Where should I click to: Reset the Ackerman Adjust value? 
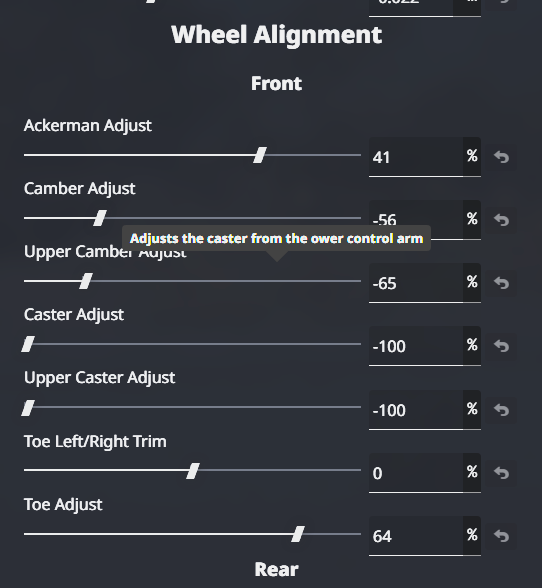coord(501,157)
